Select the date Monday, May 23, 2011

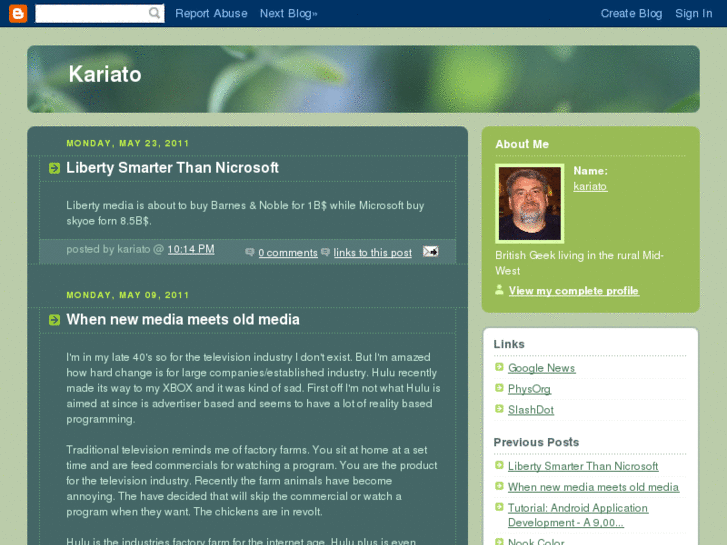(128, 143)
